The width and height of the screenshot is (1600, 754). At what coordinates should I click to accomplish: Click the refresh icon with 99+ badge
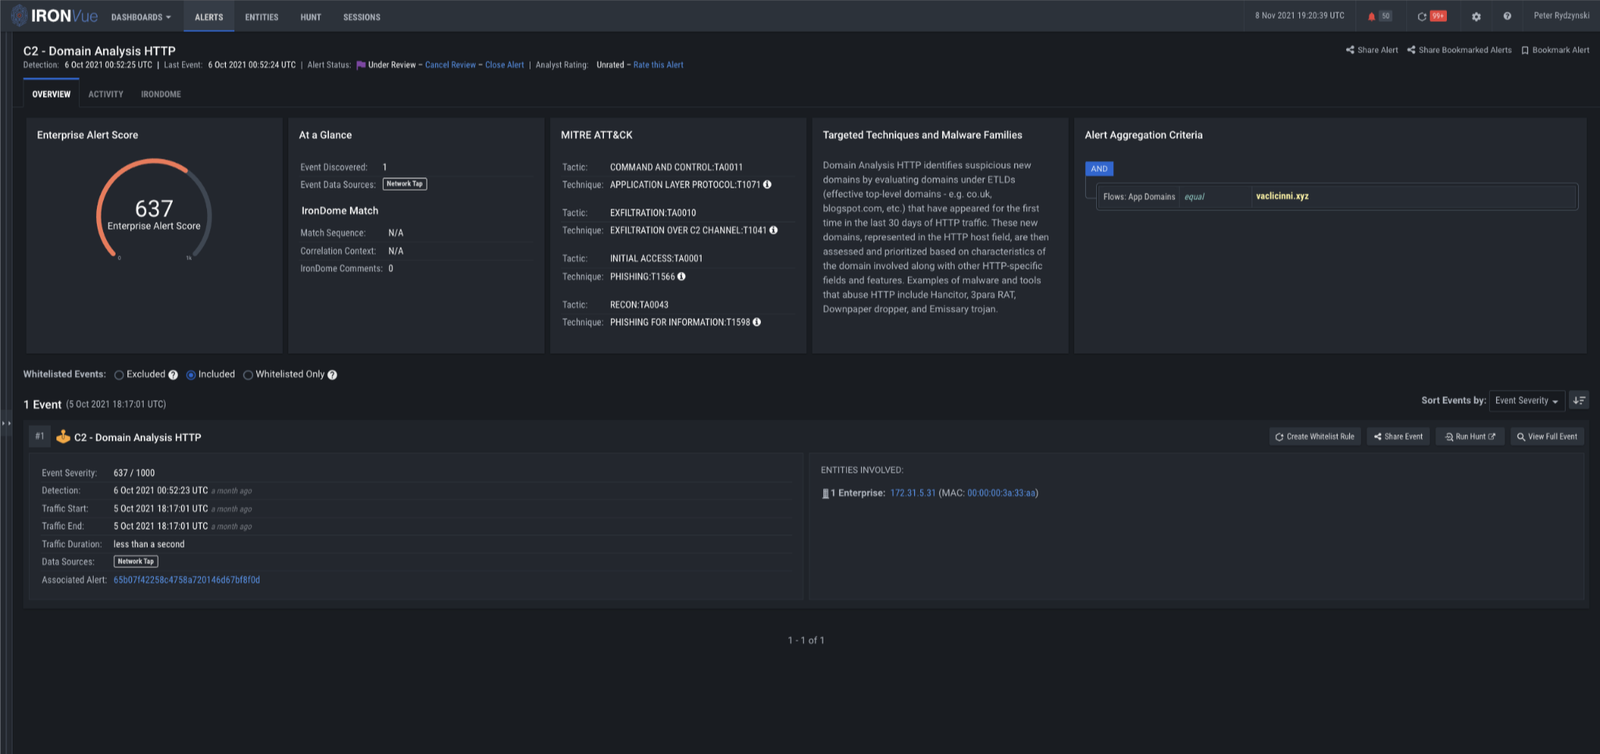[x=1422, y=16]
